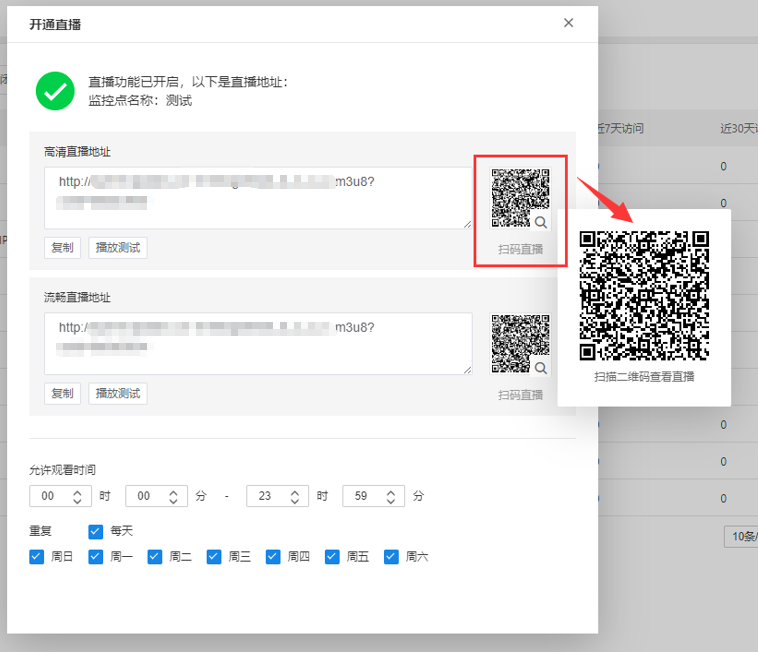The width and height of the screenshot is (758, 652).
Task: Uncheck the 周三 checkbox
Action: coord(214,557)
